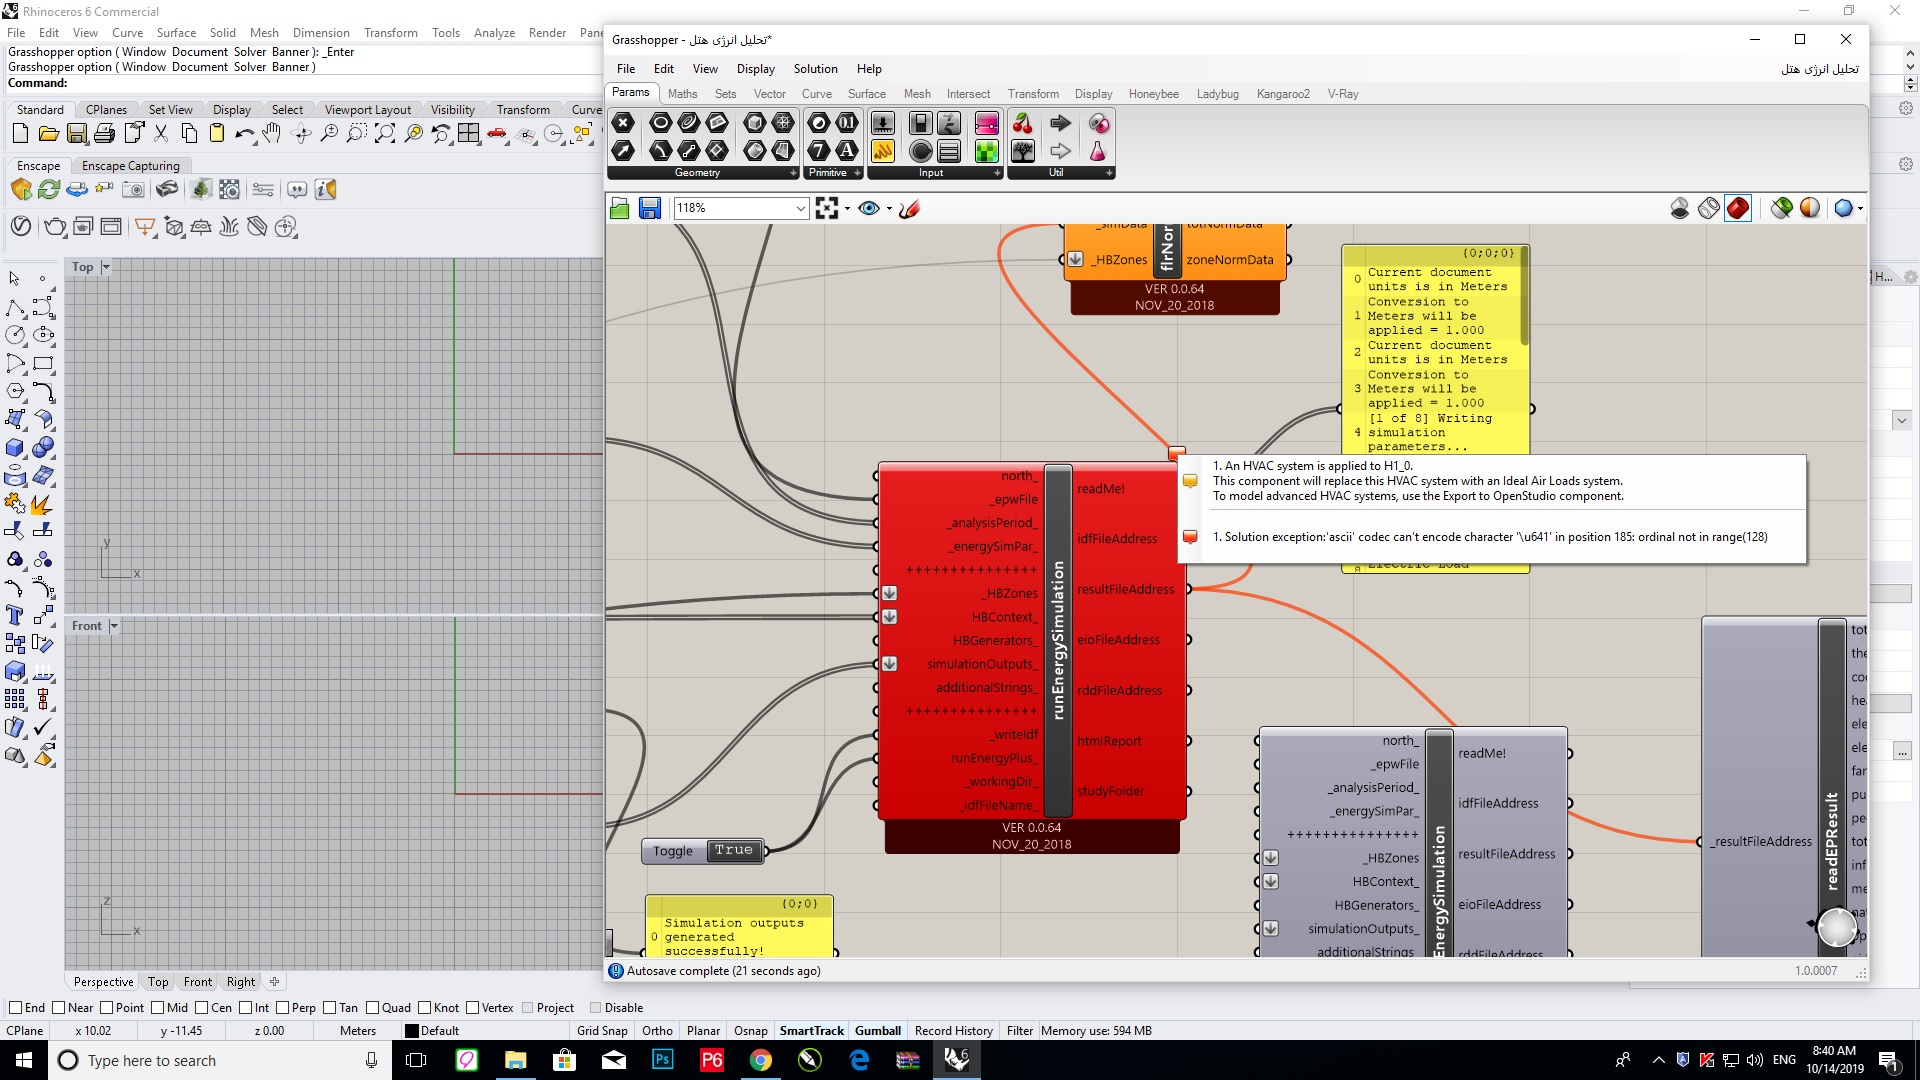Switch the Boolean Toggle value True
The height and width of the screenshot is (1080, 1920).
click(733, 850)
